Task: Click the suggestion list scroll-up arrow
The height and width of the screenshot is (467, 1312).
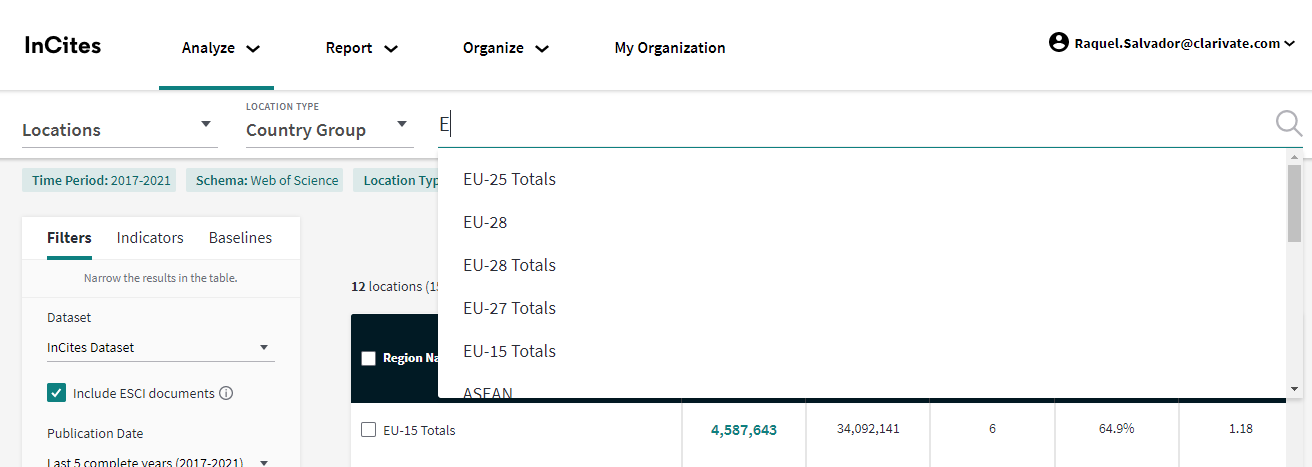Action: (x=1294, y=158)
